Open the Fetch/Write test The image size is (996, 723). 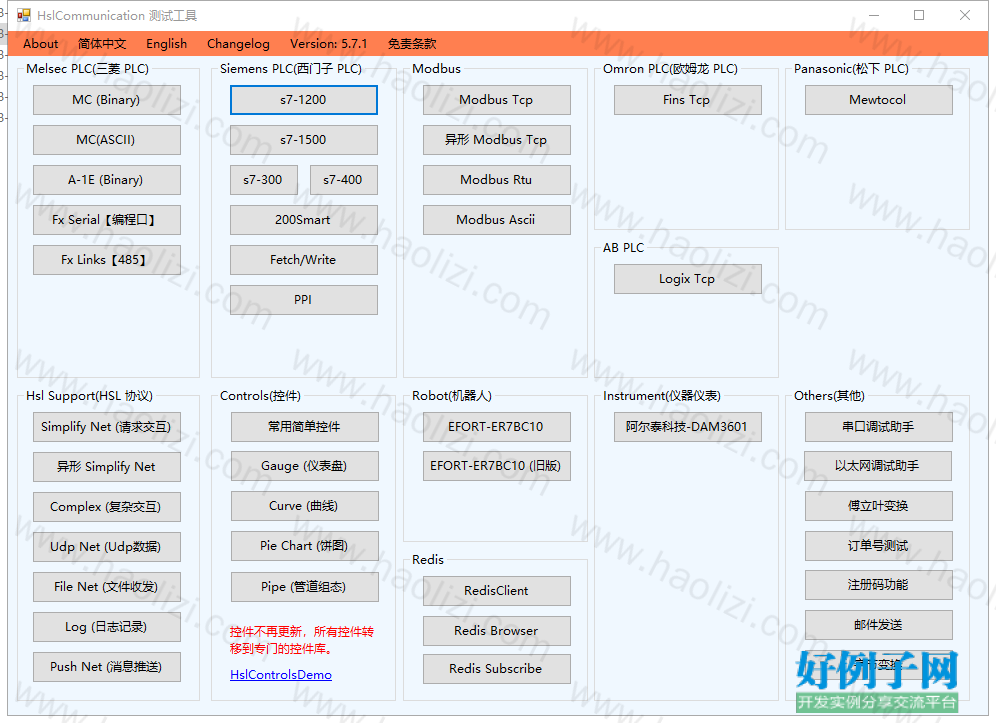pos(304,260)
